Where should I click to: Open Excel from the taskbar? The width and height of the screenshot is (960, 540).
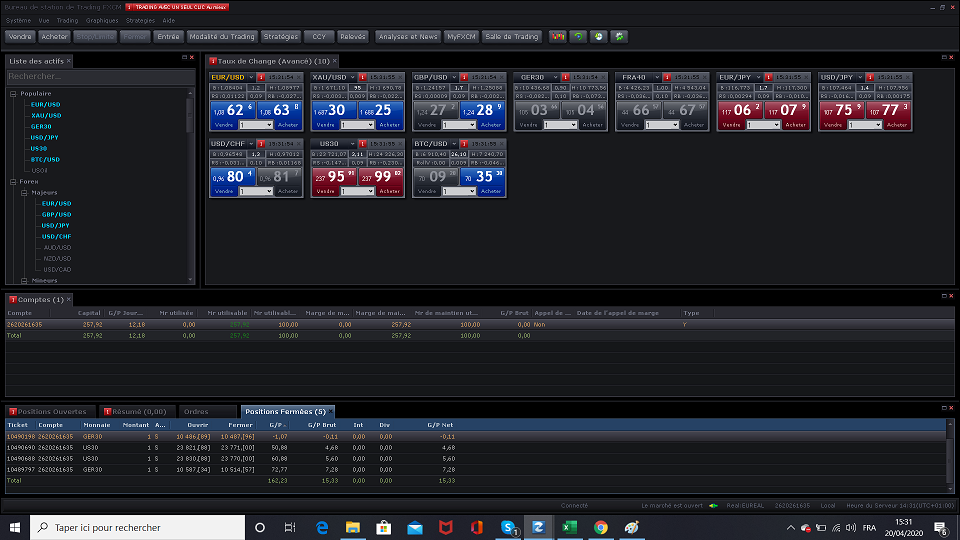coord(569,527)
